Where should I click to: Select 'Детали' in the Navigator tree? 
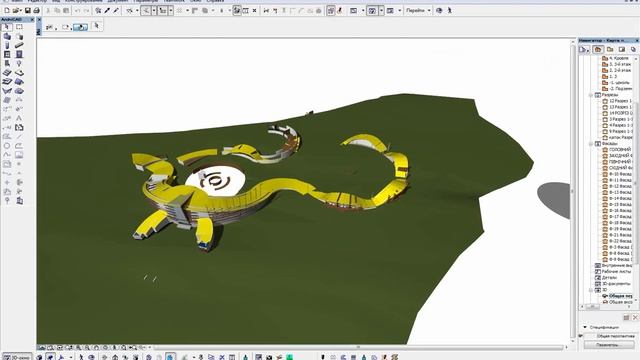point(609,278)
